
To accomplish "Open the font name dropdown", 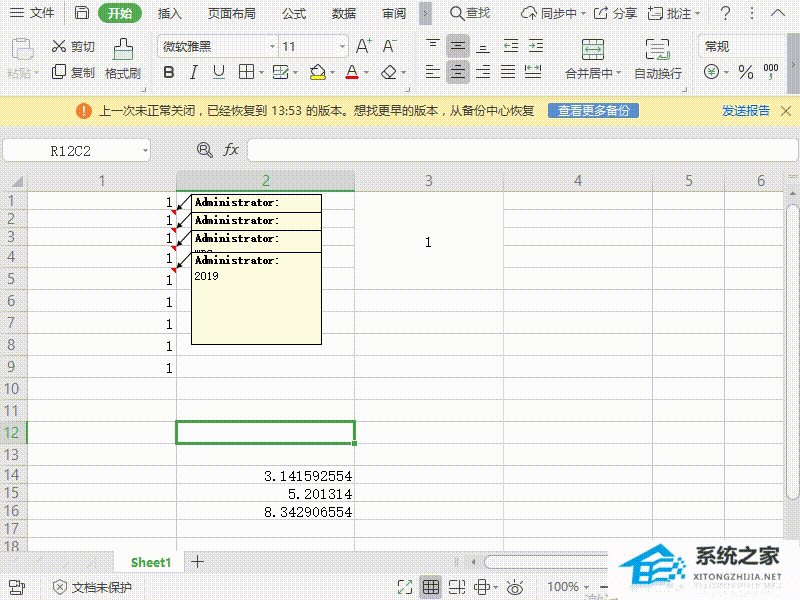I will tap(274, 45).
